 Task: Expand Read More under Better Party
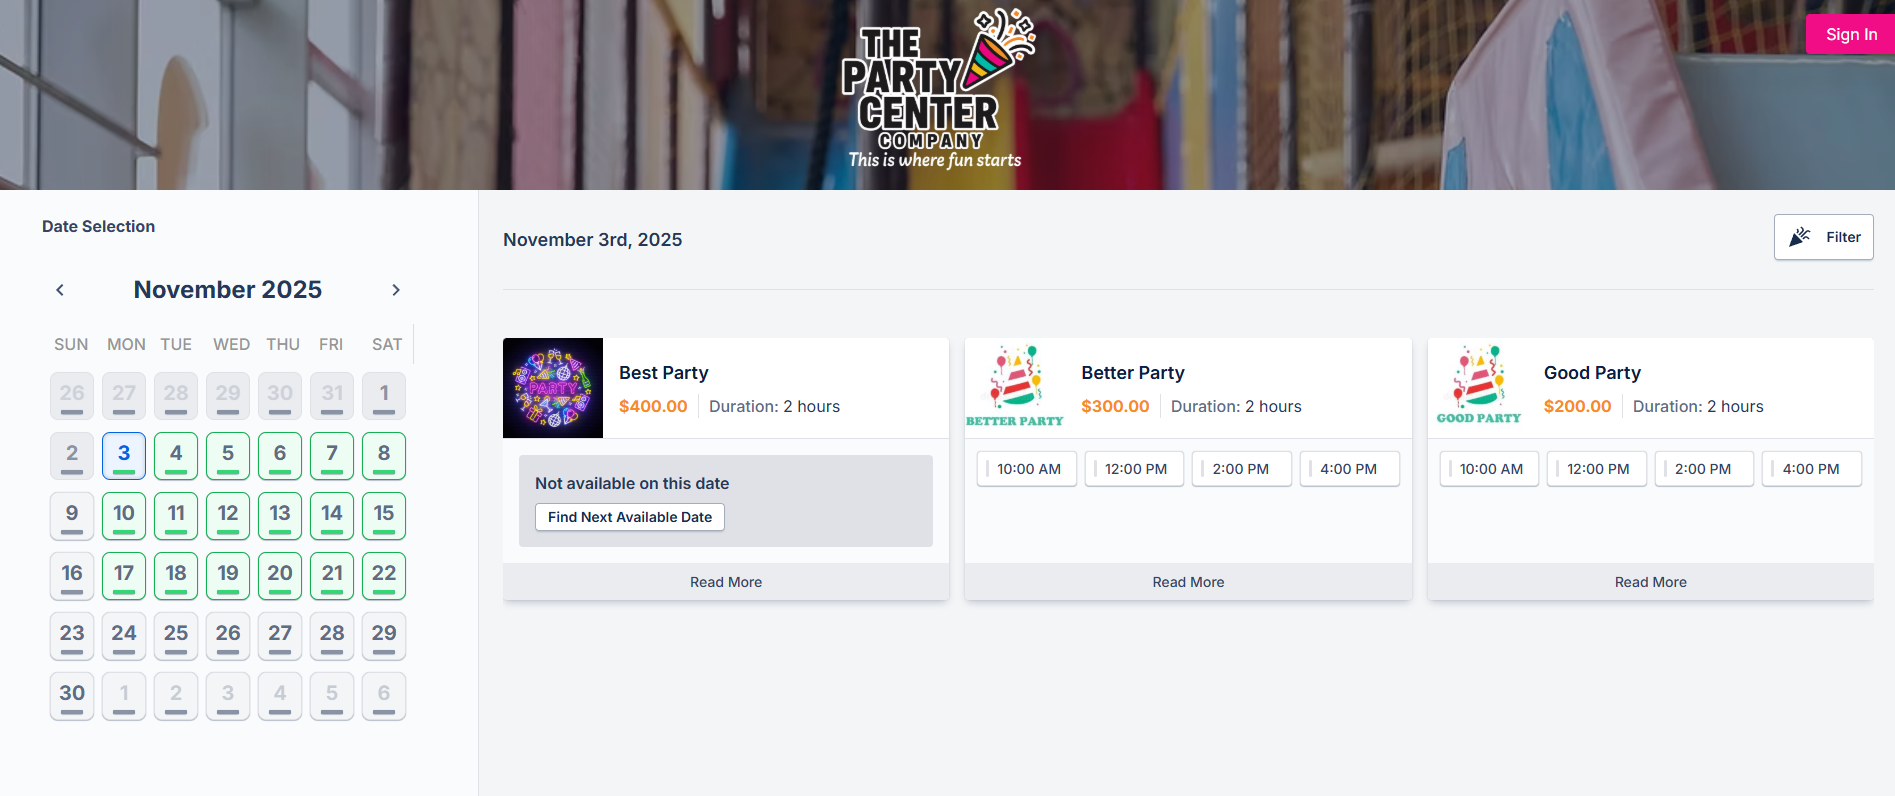click(x=1188, y=582)
